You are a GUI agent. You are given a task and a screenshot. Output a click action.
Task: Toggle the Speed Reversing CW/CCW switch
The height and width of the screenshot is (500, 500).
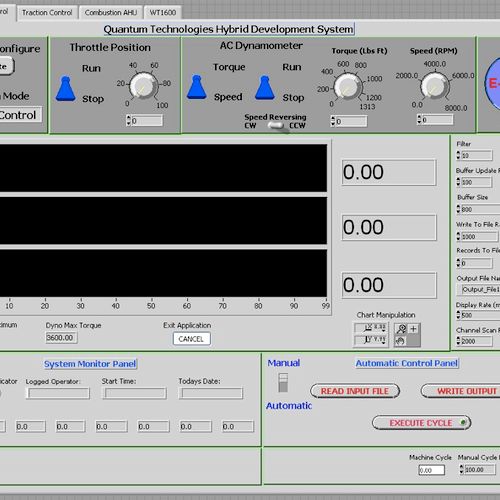(x=276, y=126)
